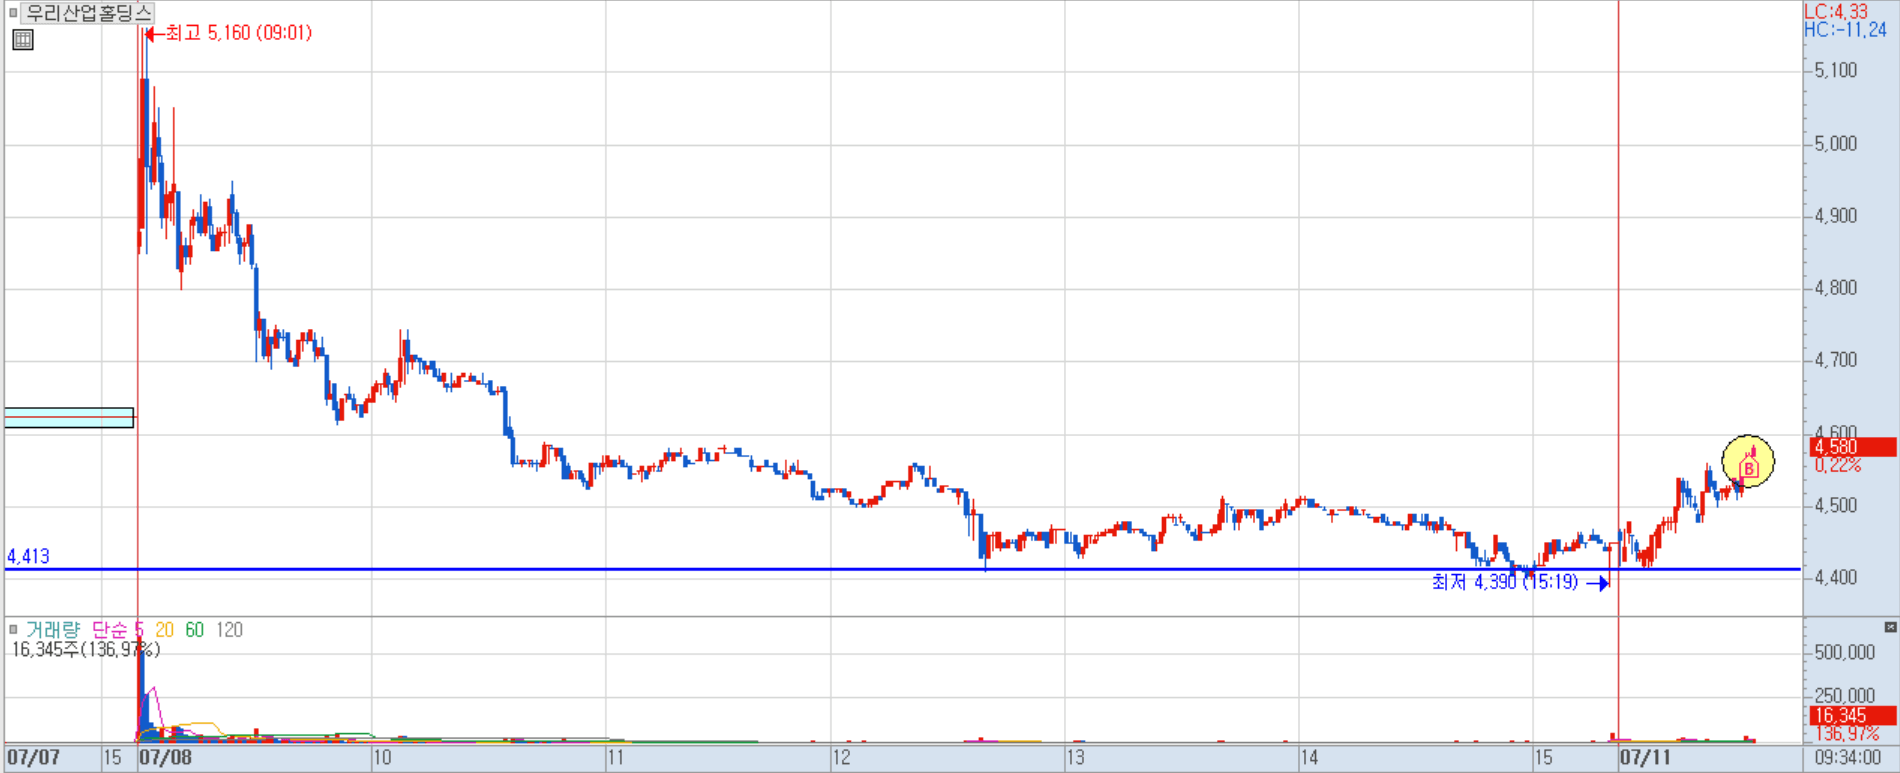Click the 4,400 price axis label
Image resolution: width=1900 pixels, height=773 pixels.
[x=1836, y=578]
